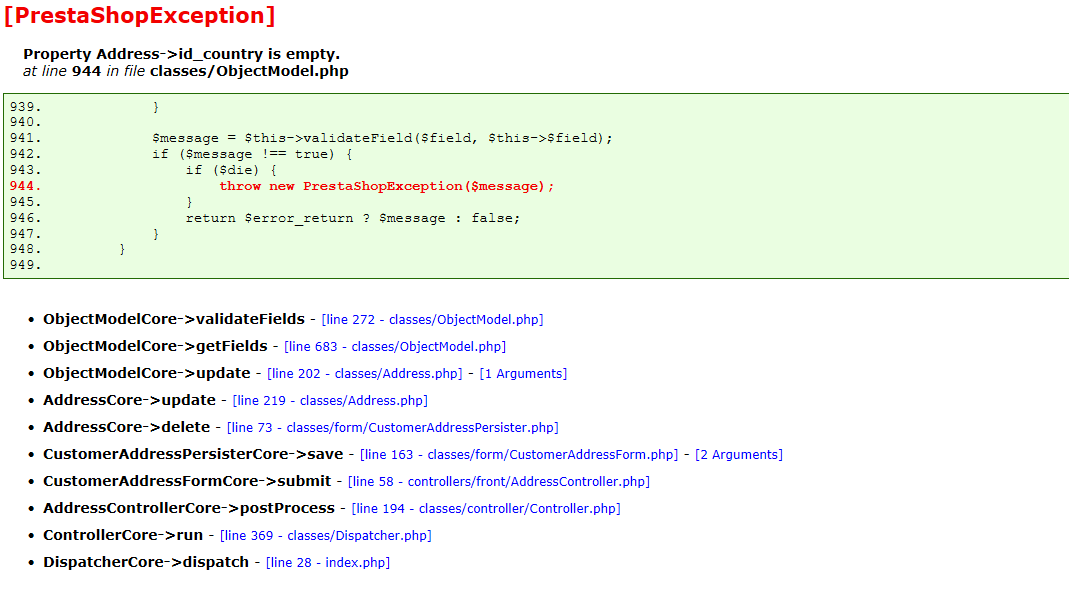The image size is (1069, 614).
Task: Select the 'Property Address->id_country is empty' message
Action: pos(181,55)
